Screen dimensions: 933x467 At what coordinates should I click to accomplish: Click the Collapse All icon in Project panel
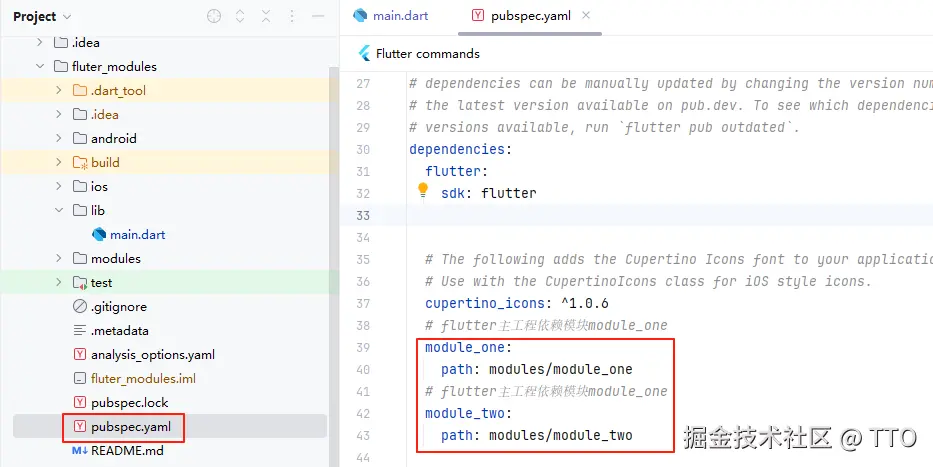pyautogui.click(x=266, y=17)
